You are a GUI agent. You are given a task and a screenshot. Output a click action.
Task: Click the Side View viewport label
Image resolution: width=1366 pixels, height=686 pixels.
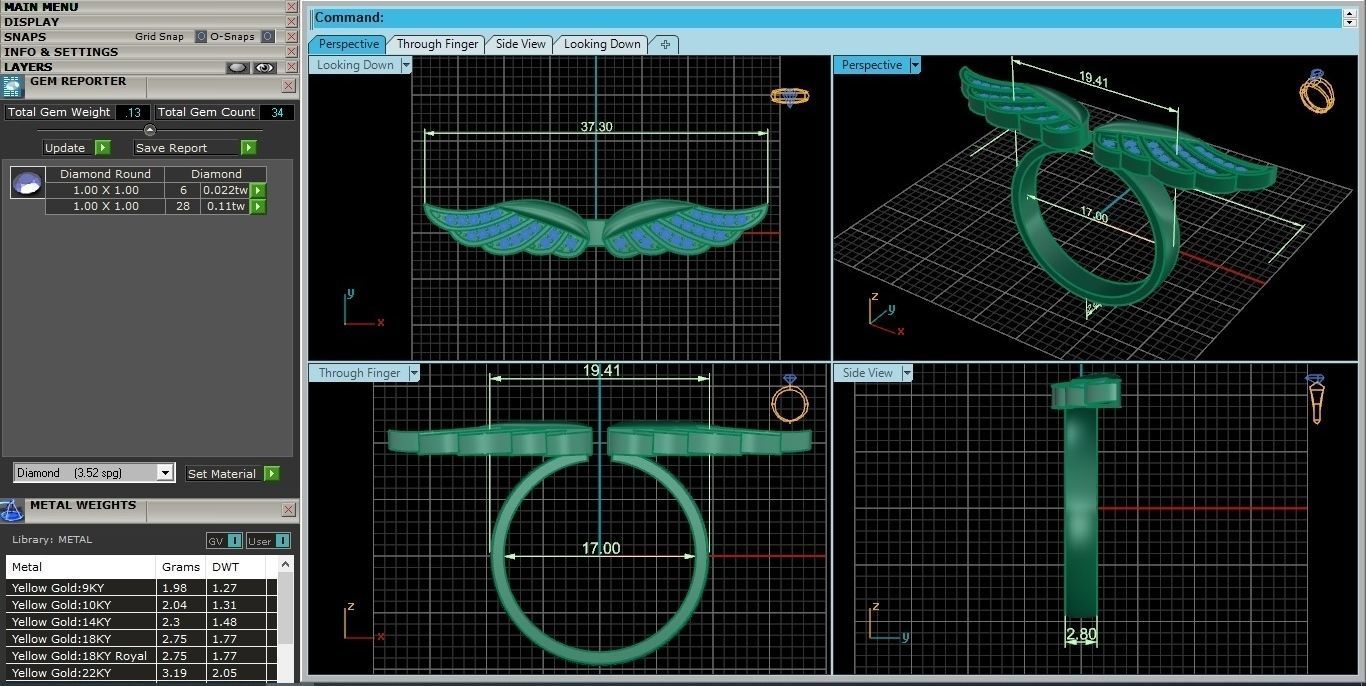click(867, 373)
